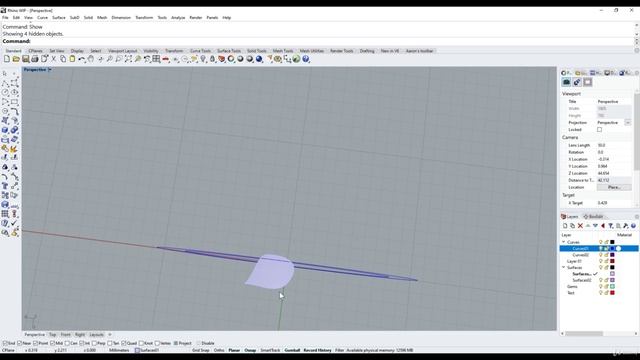Image resolution: width=640 pixels, height=360 pixels.
Task: Toggle the Mid osnap checkbox
Action: click(52, 343)
